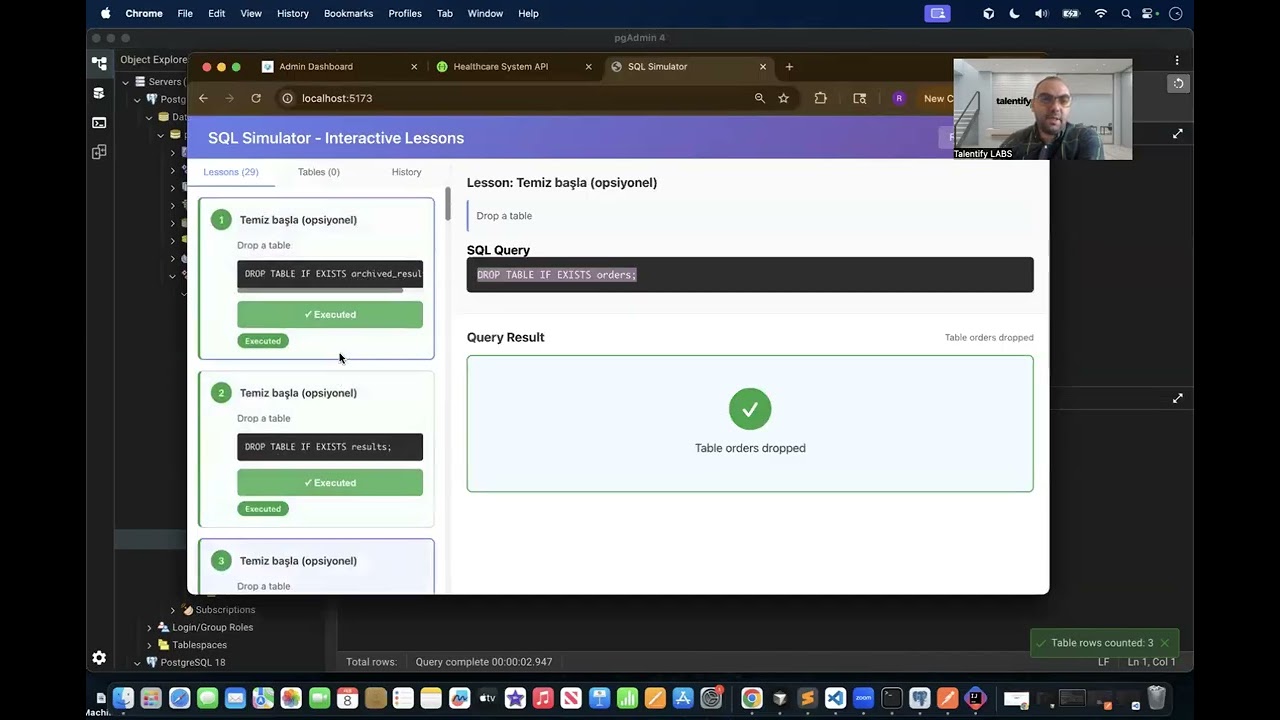Open volume menu bar icon
This screenshot has width=1280, height=720.
coord(1041,13)
